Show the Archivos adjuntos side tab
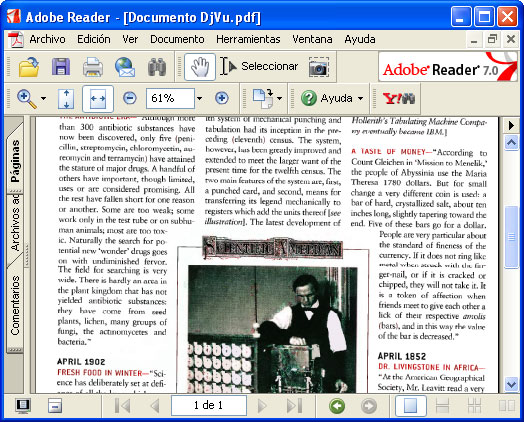Image resolution: width=524 pixels, height=422 pixels. pyautogui.click(x=15, y=224)
